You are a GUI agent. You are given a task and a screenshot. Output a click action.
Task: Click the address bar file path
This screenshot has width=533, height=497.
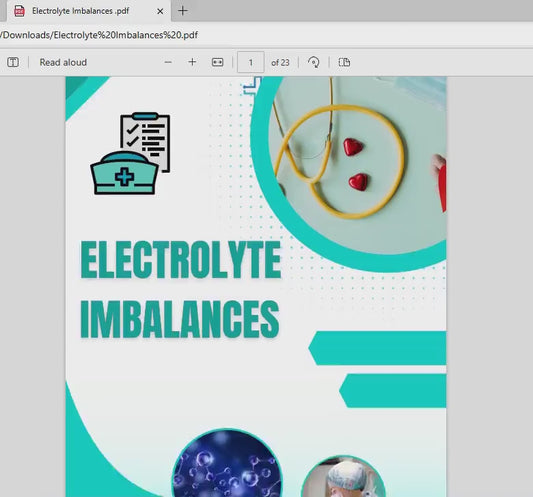99,35
